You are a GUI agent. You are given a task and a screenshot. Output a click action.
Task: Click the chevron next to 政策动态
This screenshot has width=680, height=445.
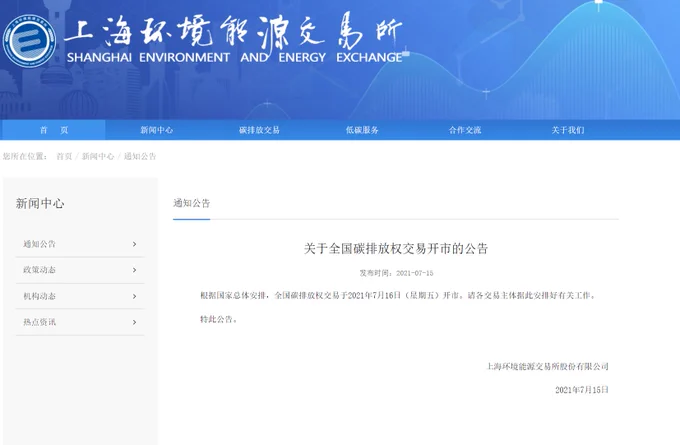[134, 270]
